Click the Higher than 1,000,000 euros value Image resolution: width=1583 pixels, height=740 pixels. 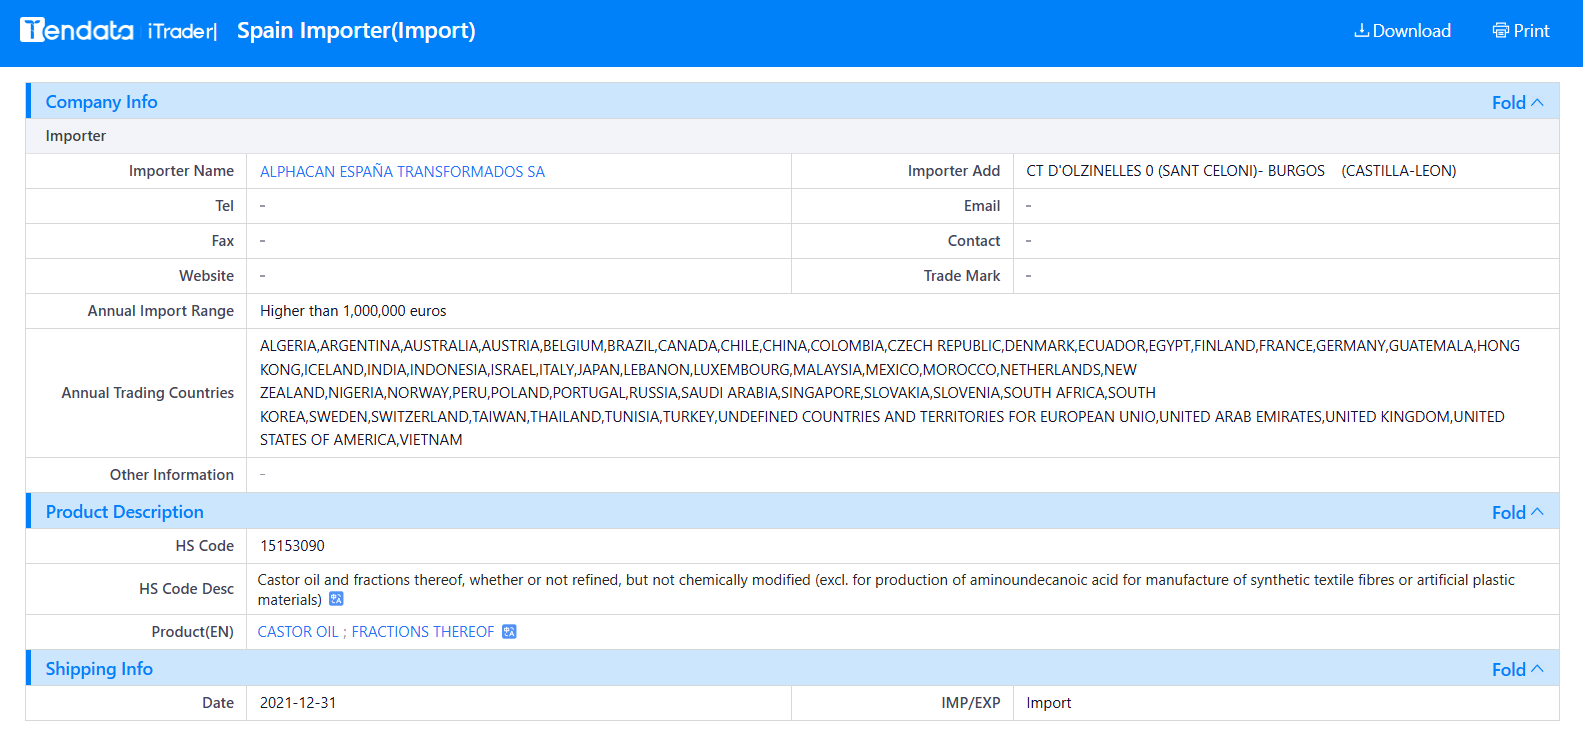pyautogui.click(x=353, y=311)
